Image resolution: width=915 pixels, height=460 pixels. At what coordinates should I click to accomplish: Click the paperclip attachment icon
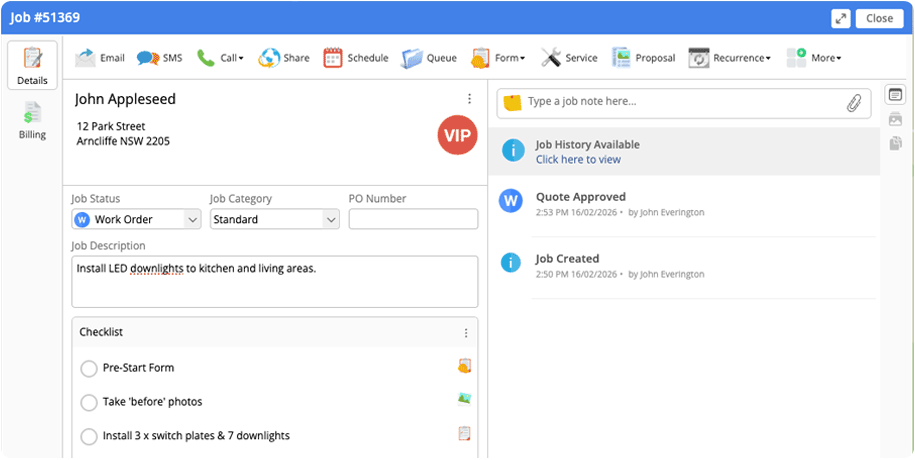pos(854,103)
